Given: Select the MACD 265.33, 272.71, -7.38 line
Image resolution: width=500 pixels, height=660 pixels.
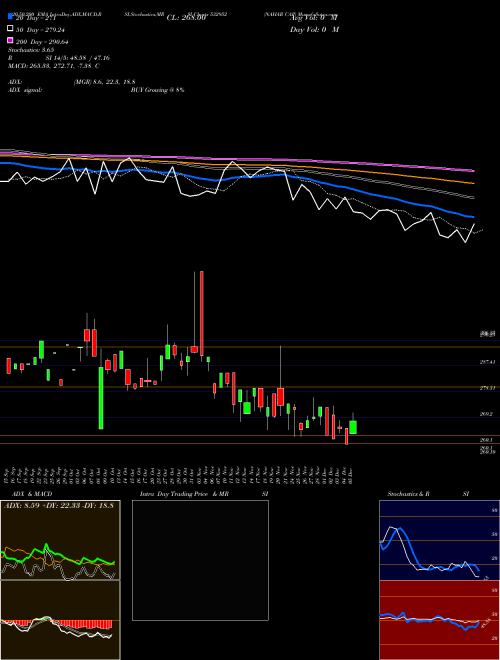Looking at the screenshot, I should [x=54, y=66].
